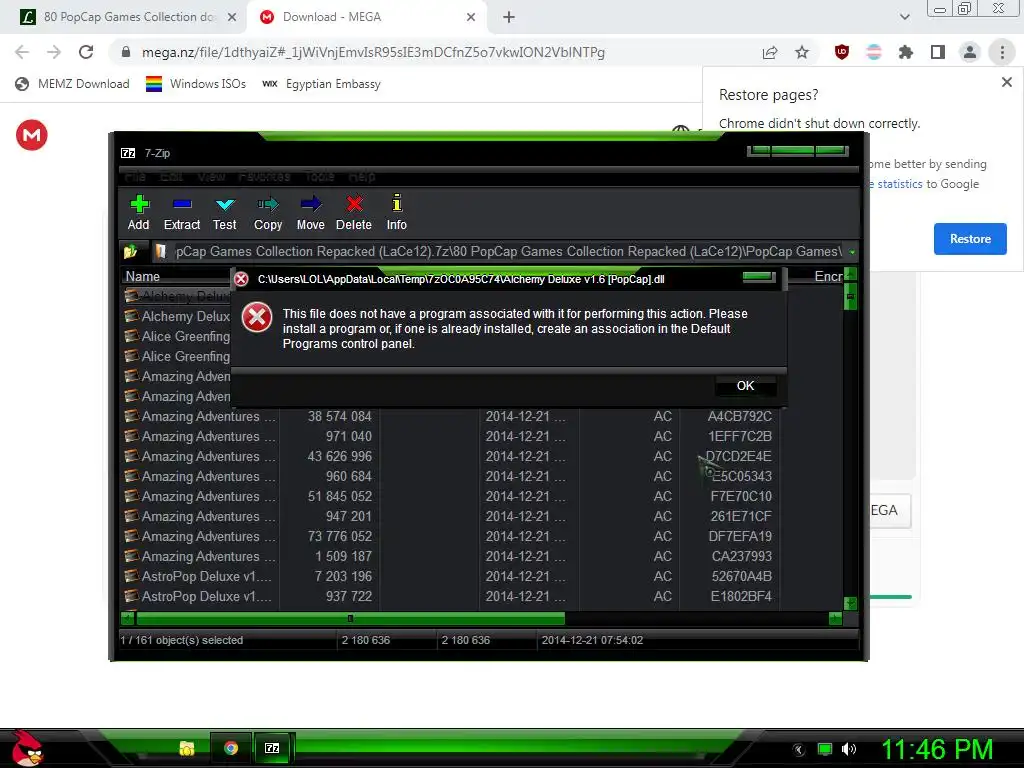Choose the Move toolbar icon in 7-Zip

(311, 204)
